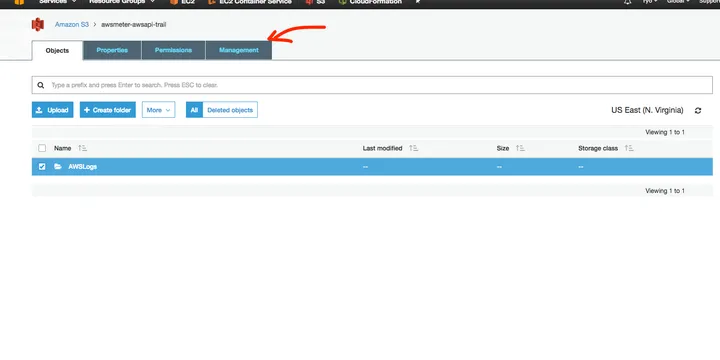Screen dimensions: 720x360
Task: Open the More dropdown menu
Action: [158, 110]
